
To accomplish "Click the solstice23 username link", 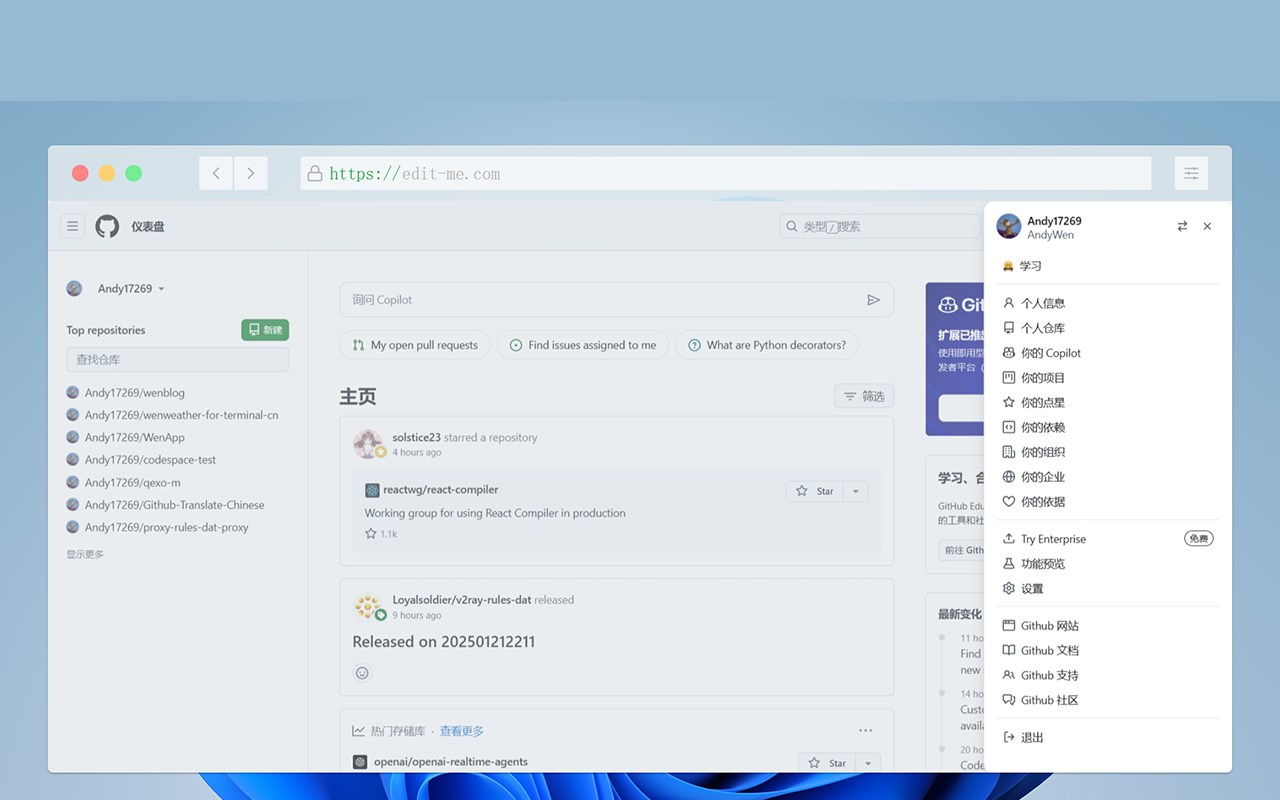I will tap(417, 437).
